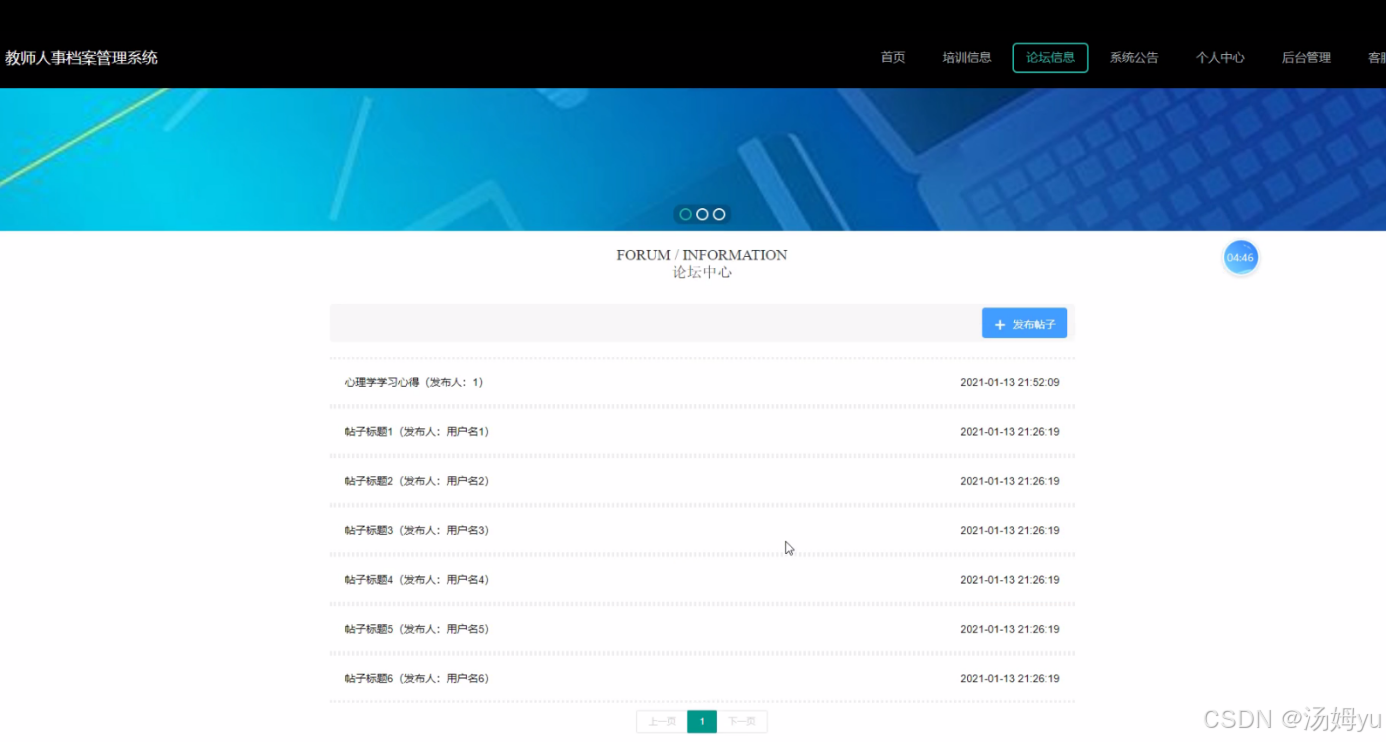Open the post 帖子标题5
This screenshot has height=742, width=1386.
coord(702,629)
